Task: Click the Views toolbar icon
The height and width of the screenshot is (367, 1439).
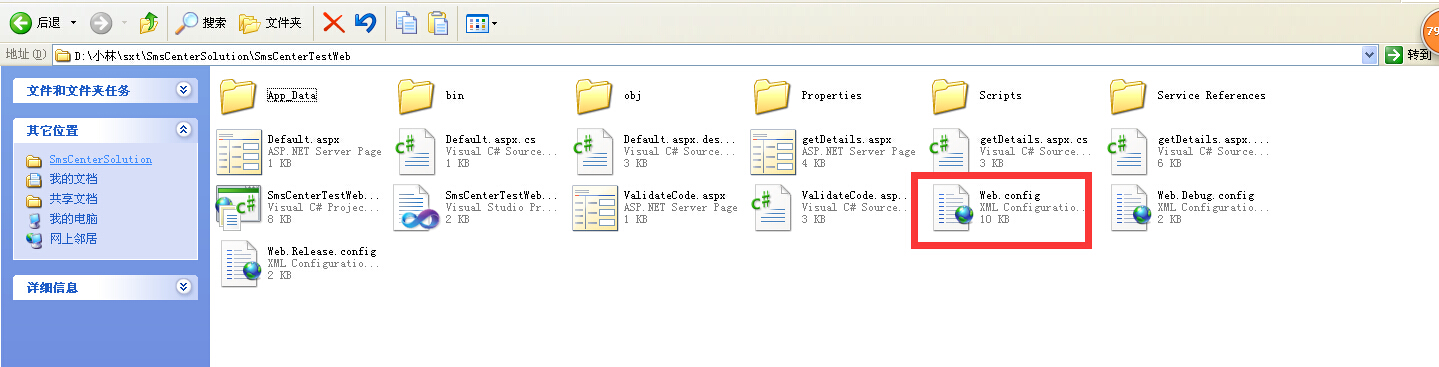Action: [x=476, y=22]
